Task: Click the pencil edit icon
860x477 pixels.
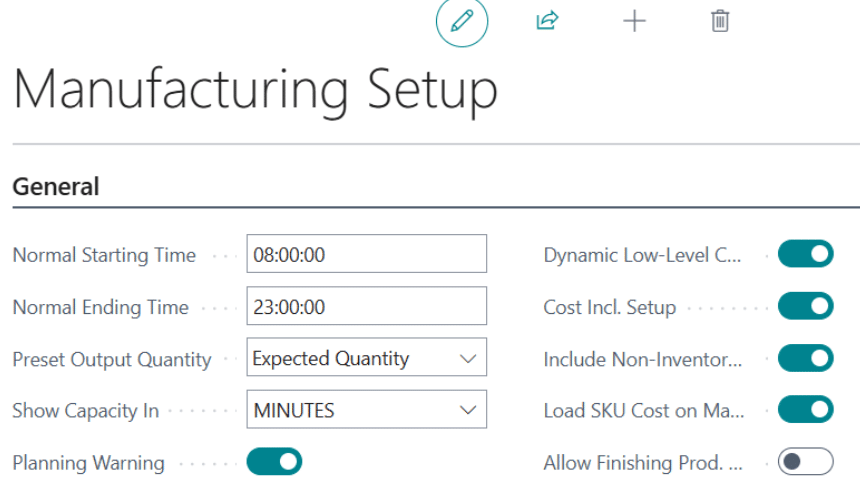Action: coord(462,21)
